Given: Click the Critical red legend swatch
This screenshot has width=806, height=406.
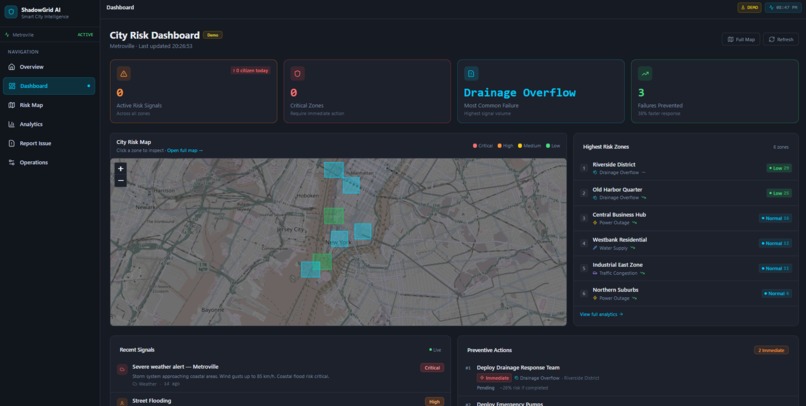Looking at the screenshot, I should click(474, 146).
